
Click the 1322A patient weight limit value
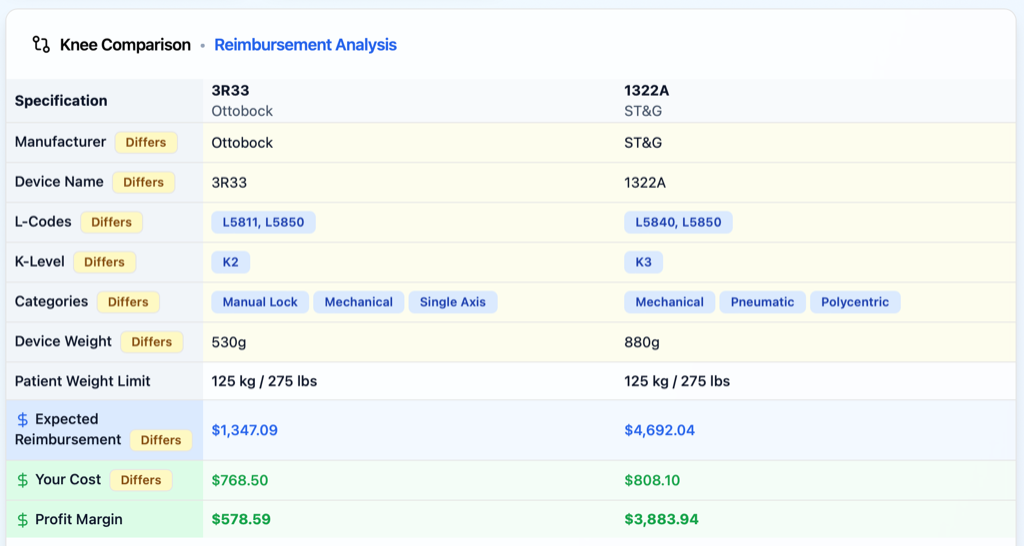tap(677, 381)
